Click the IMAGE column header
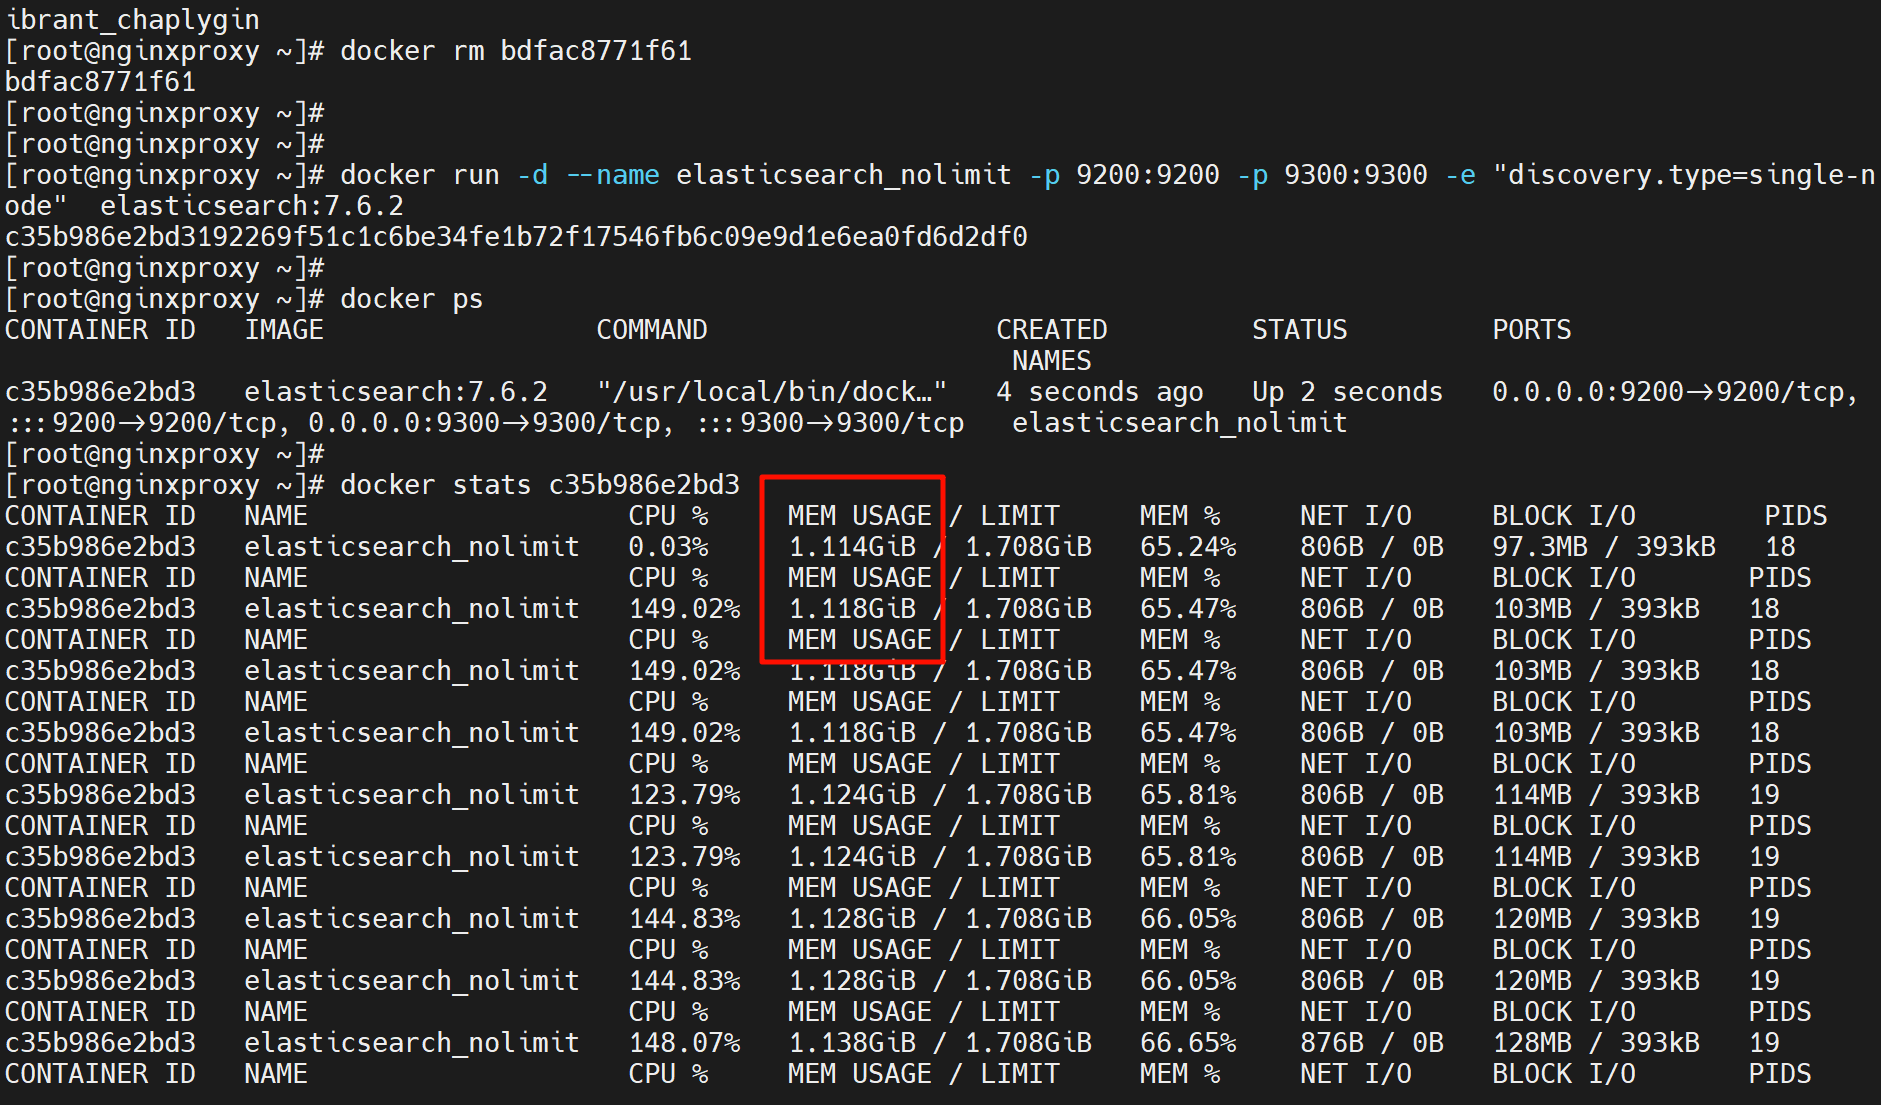Screen dimensions: 1881x1105 284,330
